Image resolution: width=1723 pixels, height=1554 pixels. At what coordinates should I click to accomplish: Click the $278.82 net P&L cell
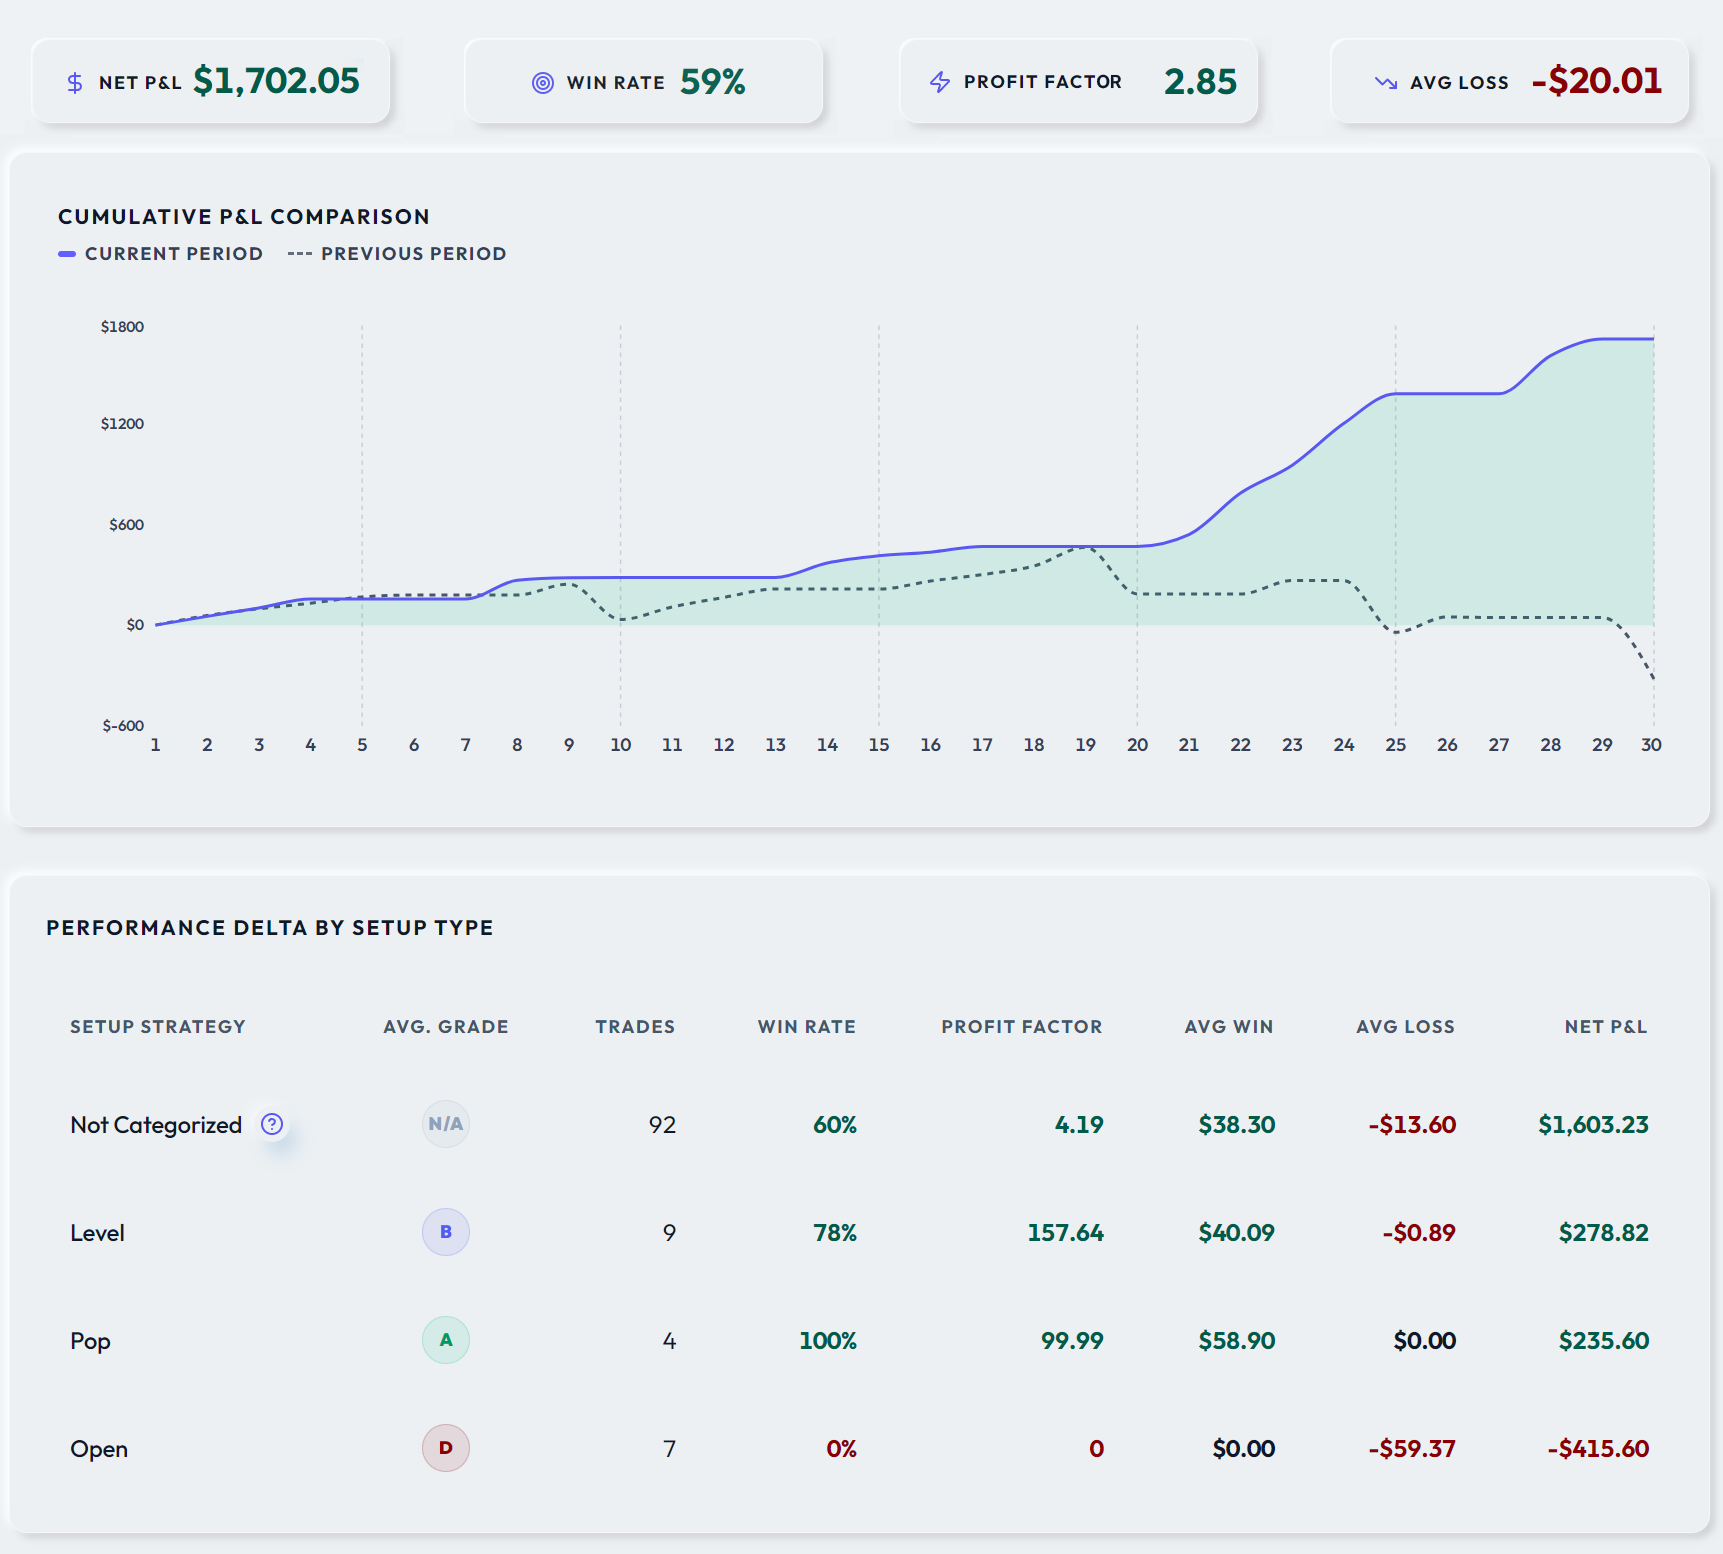click(1604, 1233)
